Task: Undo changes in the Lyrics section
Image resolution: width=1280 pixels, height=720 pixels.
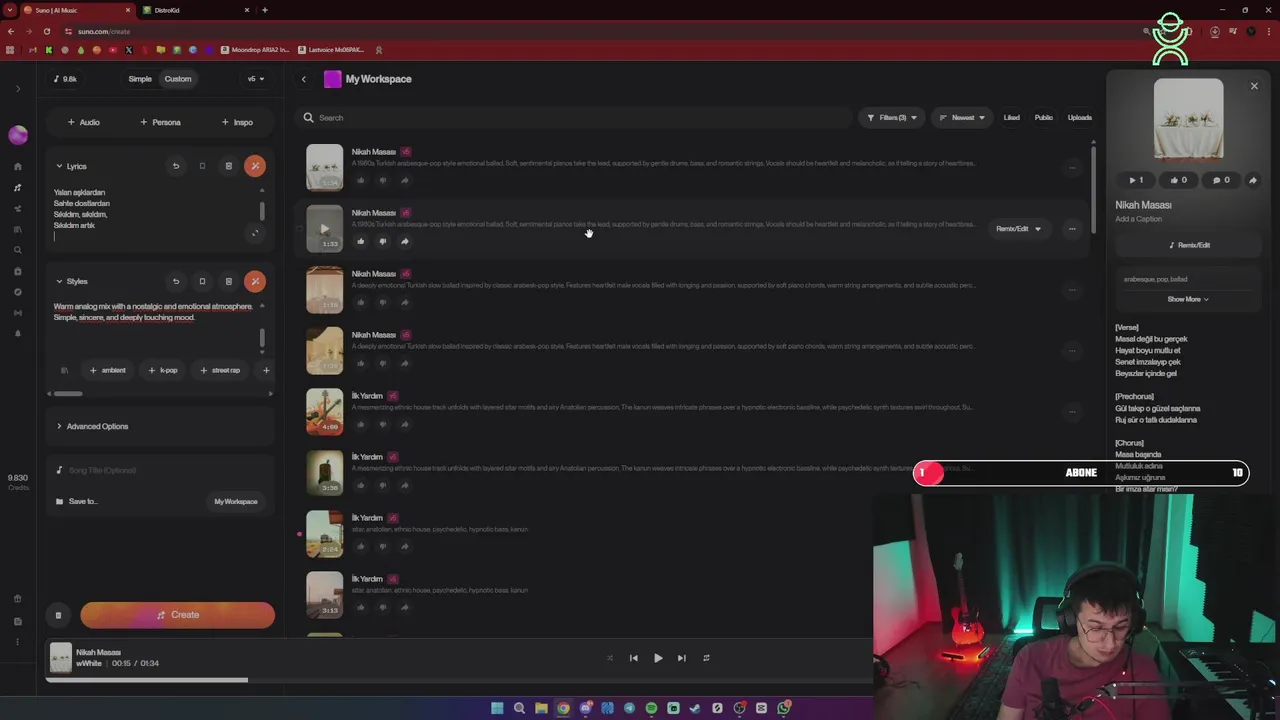Action: pyautogui.click(x=176, y=166)
